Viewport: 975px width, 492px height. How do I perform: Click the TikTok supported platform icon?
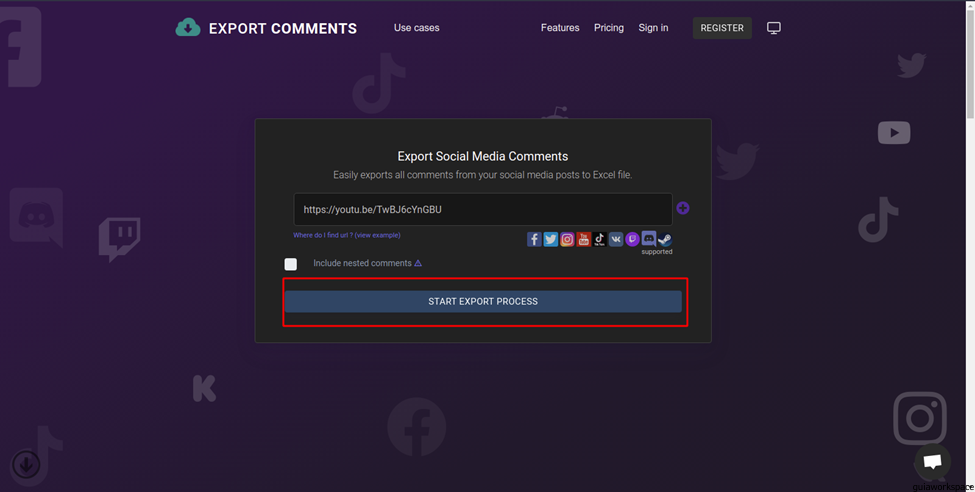599,239
